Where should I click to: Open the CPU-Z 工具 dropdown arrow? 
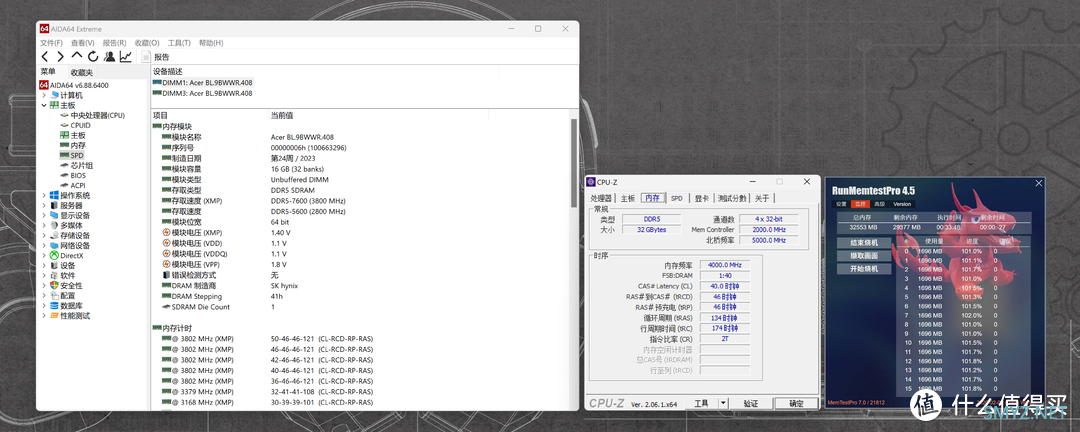[x=723, y=403]
